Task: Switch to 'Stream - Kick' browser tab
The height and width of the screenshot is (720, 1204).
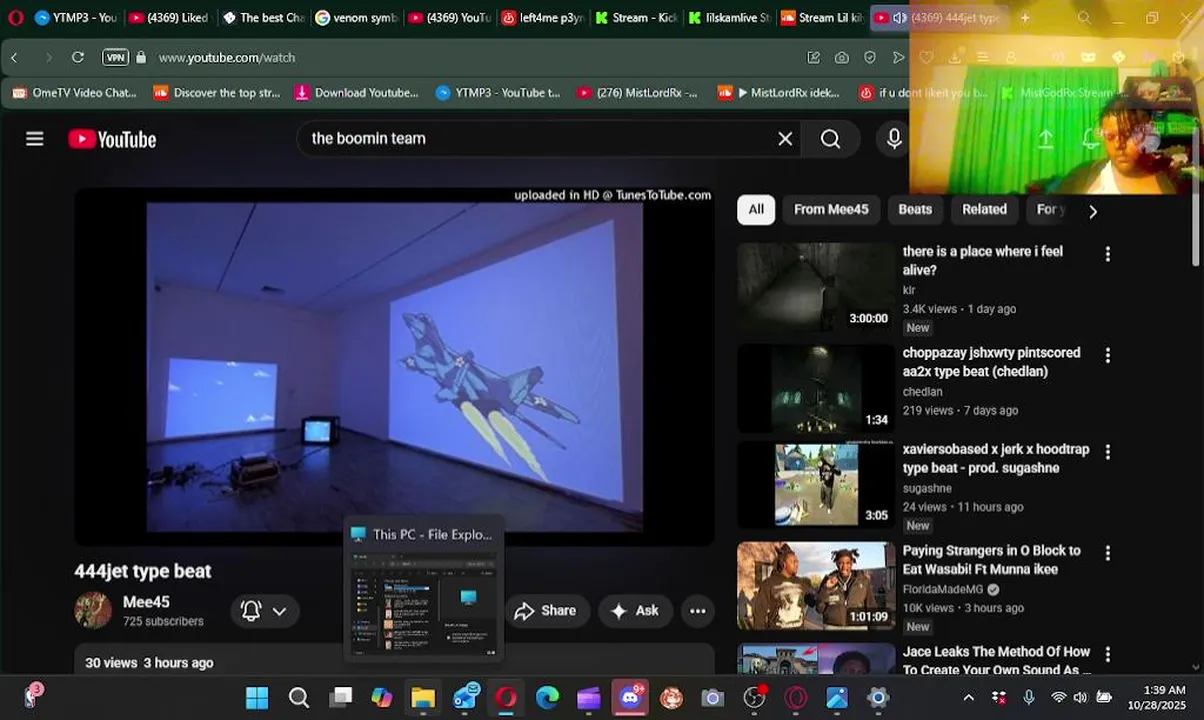Action: 636,18
